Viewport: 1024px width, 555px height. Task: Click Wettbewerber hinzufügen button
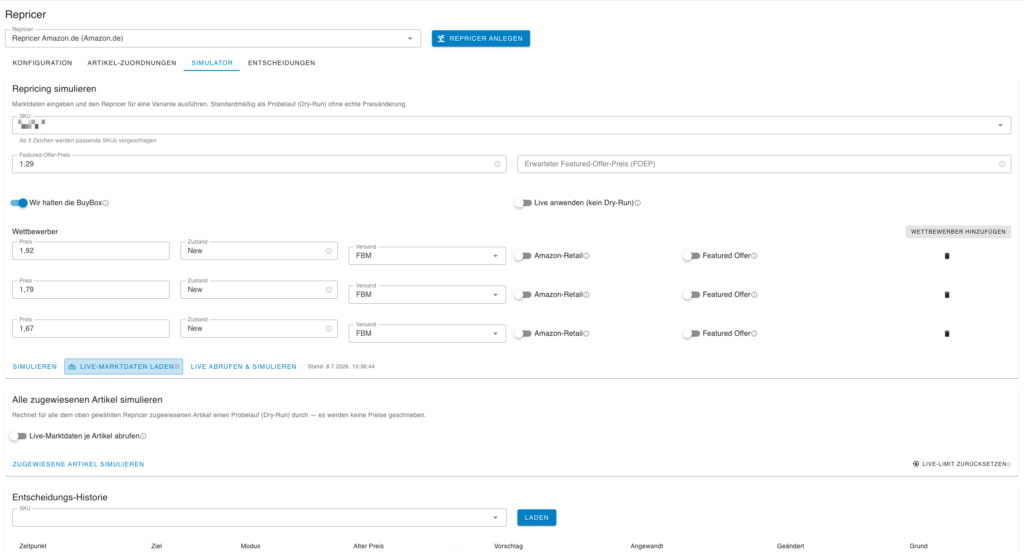[958, 232]
